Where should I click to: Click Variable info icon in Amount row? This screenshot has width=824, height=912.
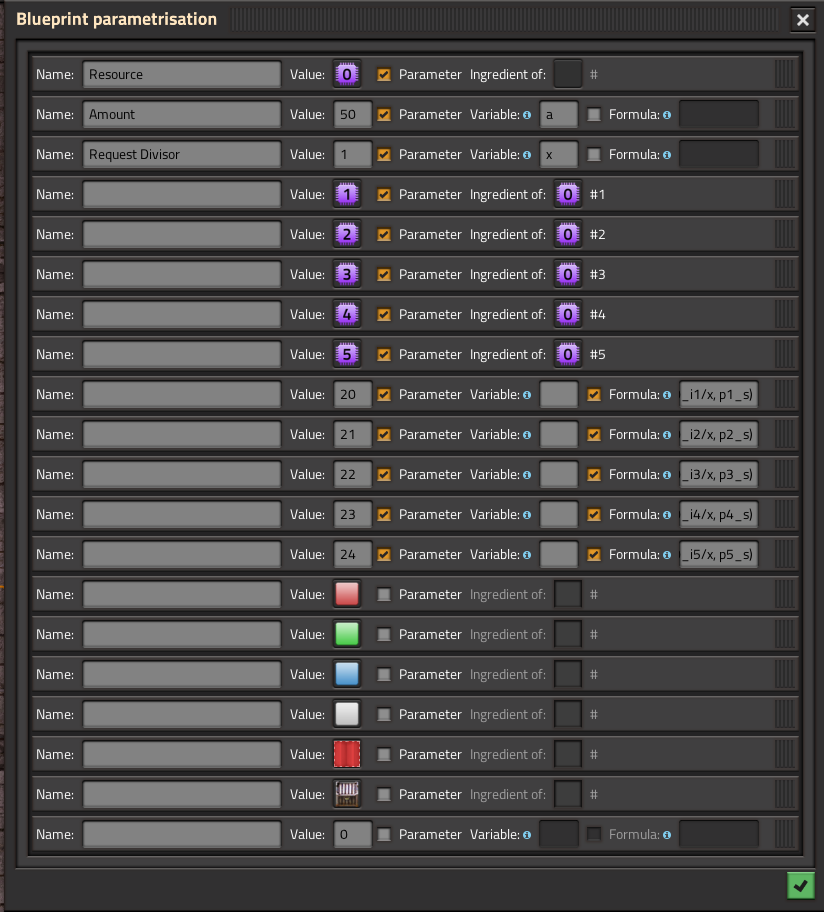[x=527, y=115]
